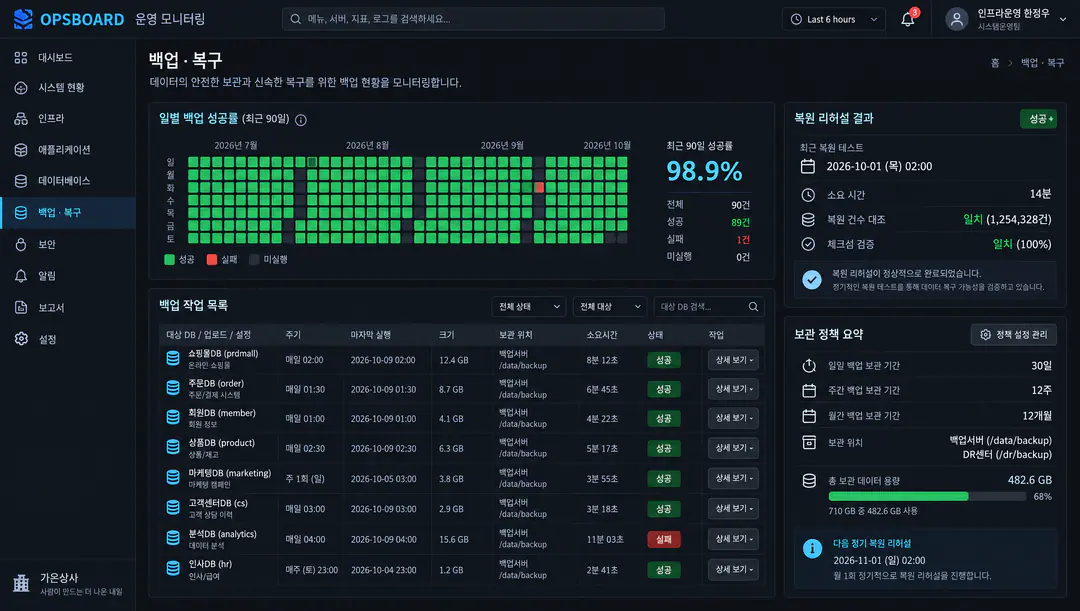Click the calendar icon next to 2026-10-01 (목) 02:00
Image resolution: width=1080 pixels, height=611 pixels.
[x=808, y=166]
